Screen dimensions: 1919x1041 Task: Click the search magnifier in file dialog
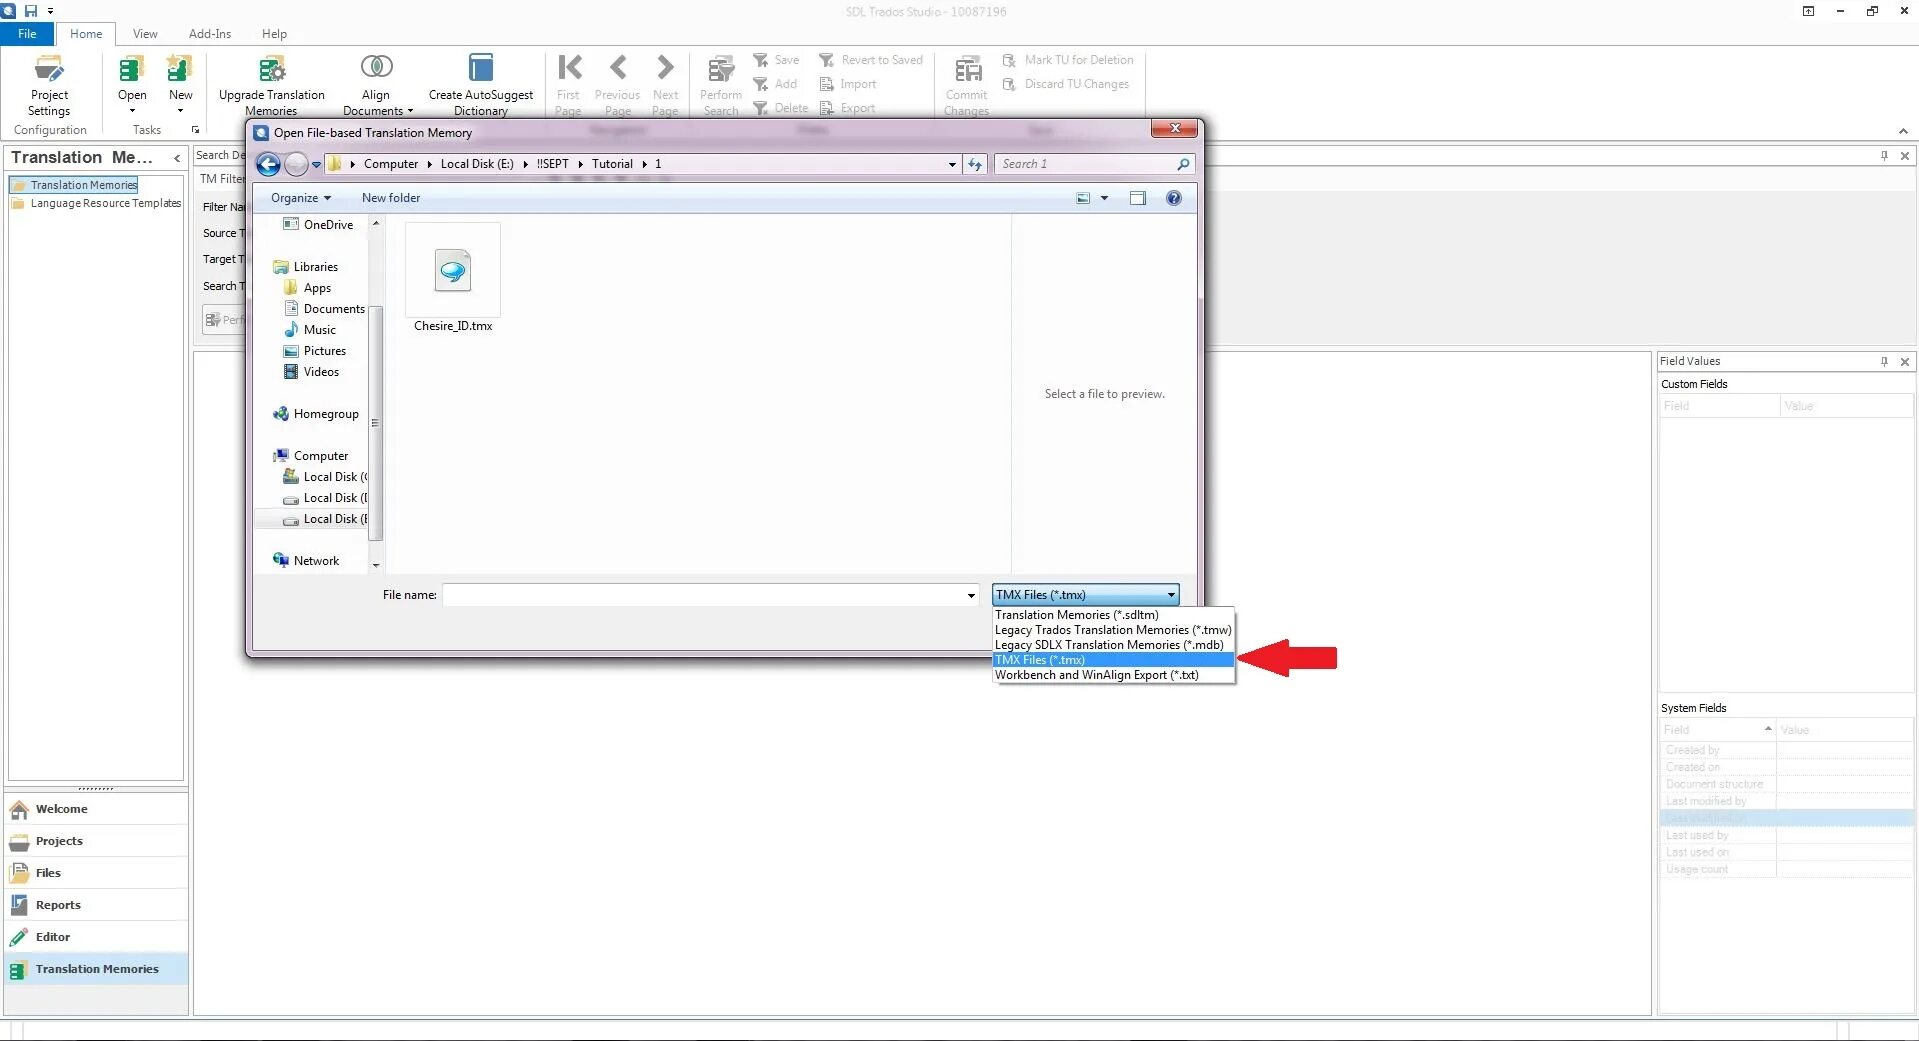[1183, 164]
